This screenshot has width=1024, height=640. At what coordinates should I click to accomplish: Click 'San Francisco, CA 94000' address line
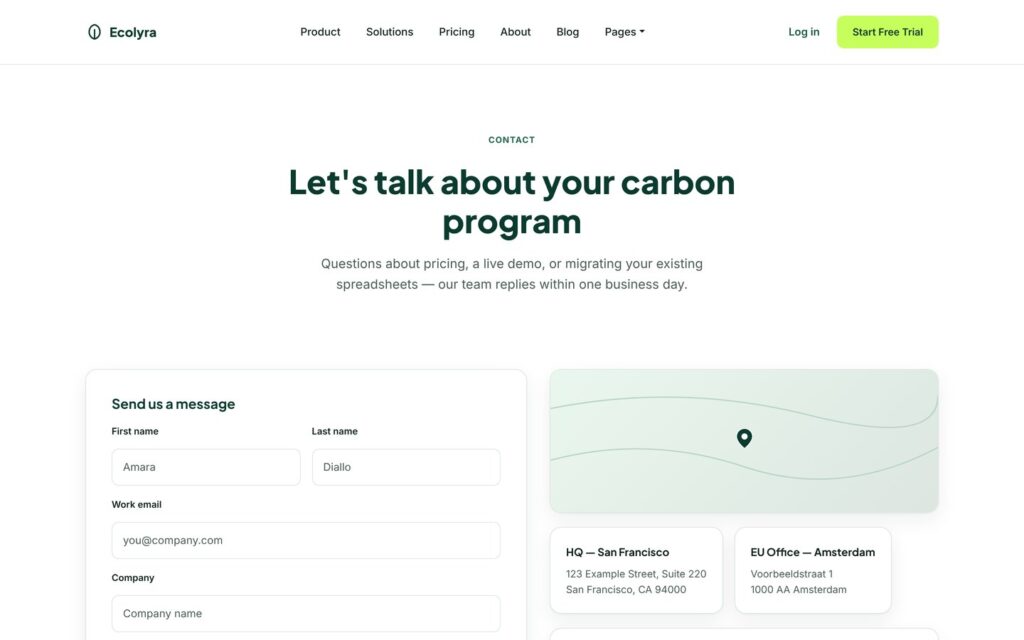click(x=626, y=590)
